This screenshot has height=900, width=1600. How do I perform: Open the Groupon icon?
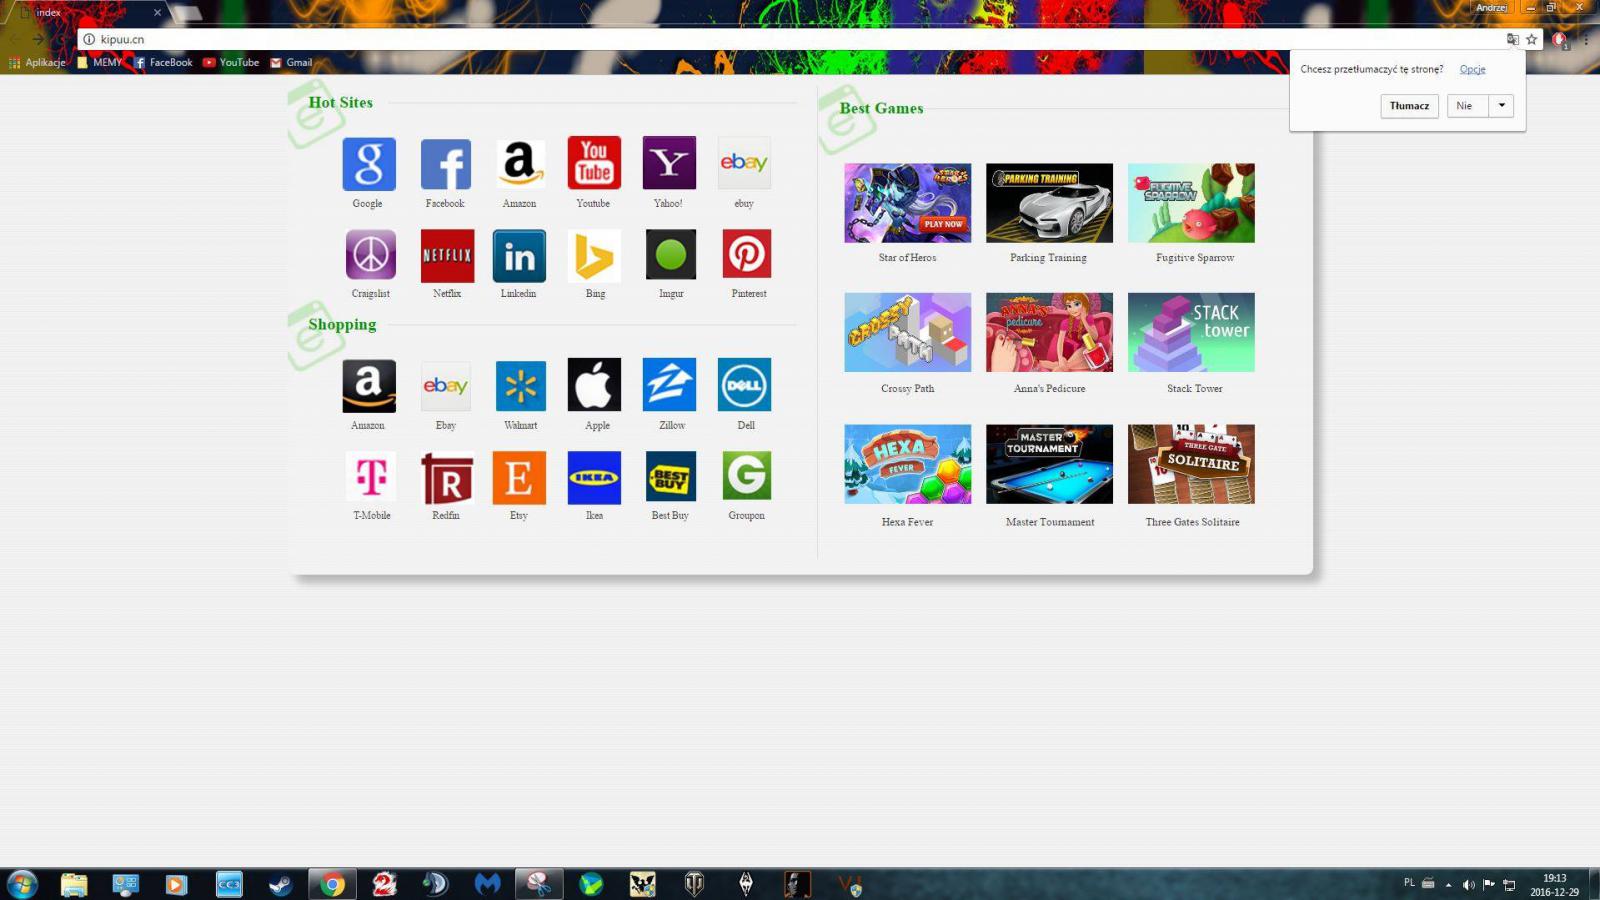[747, 477]
